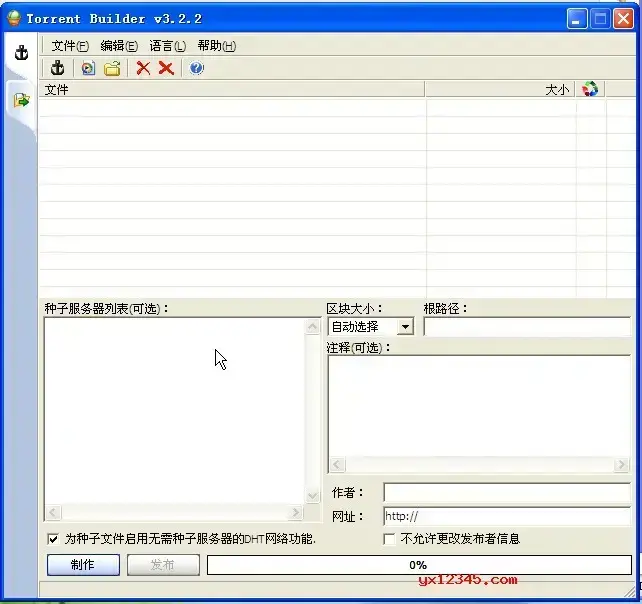642x604 pixels.
Task: Click the add folder toolbar icon
Action: pos(112,68)
